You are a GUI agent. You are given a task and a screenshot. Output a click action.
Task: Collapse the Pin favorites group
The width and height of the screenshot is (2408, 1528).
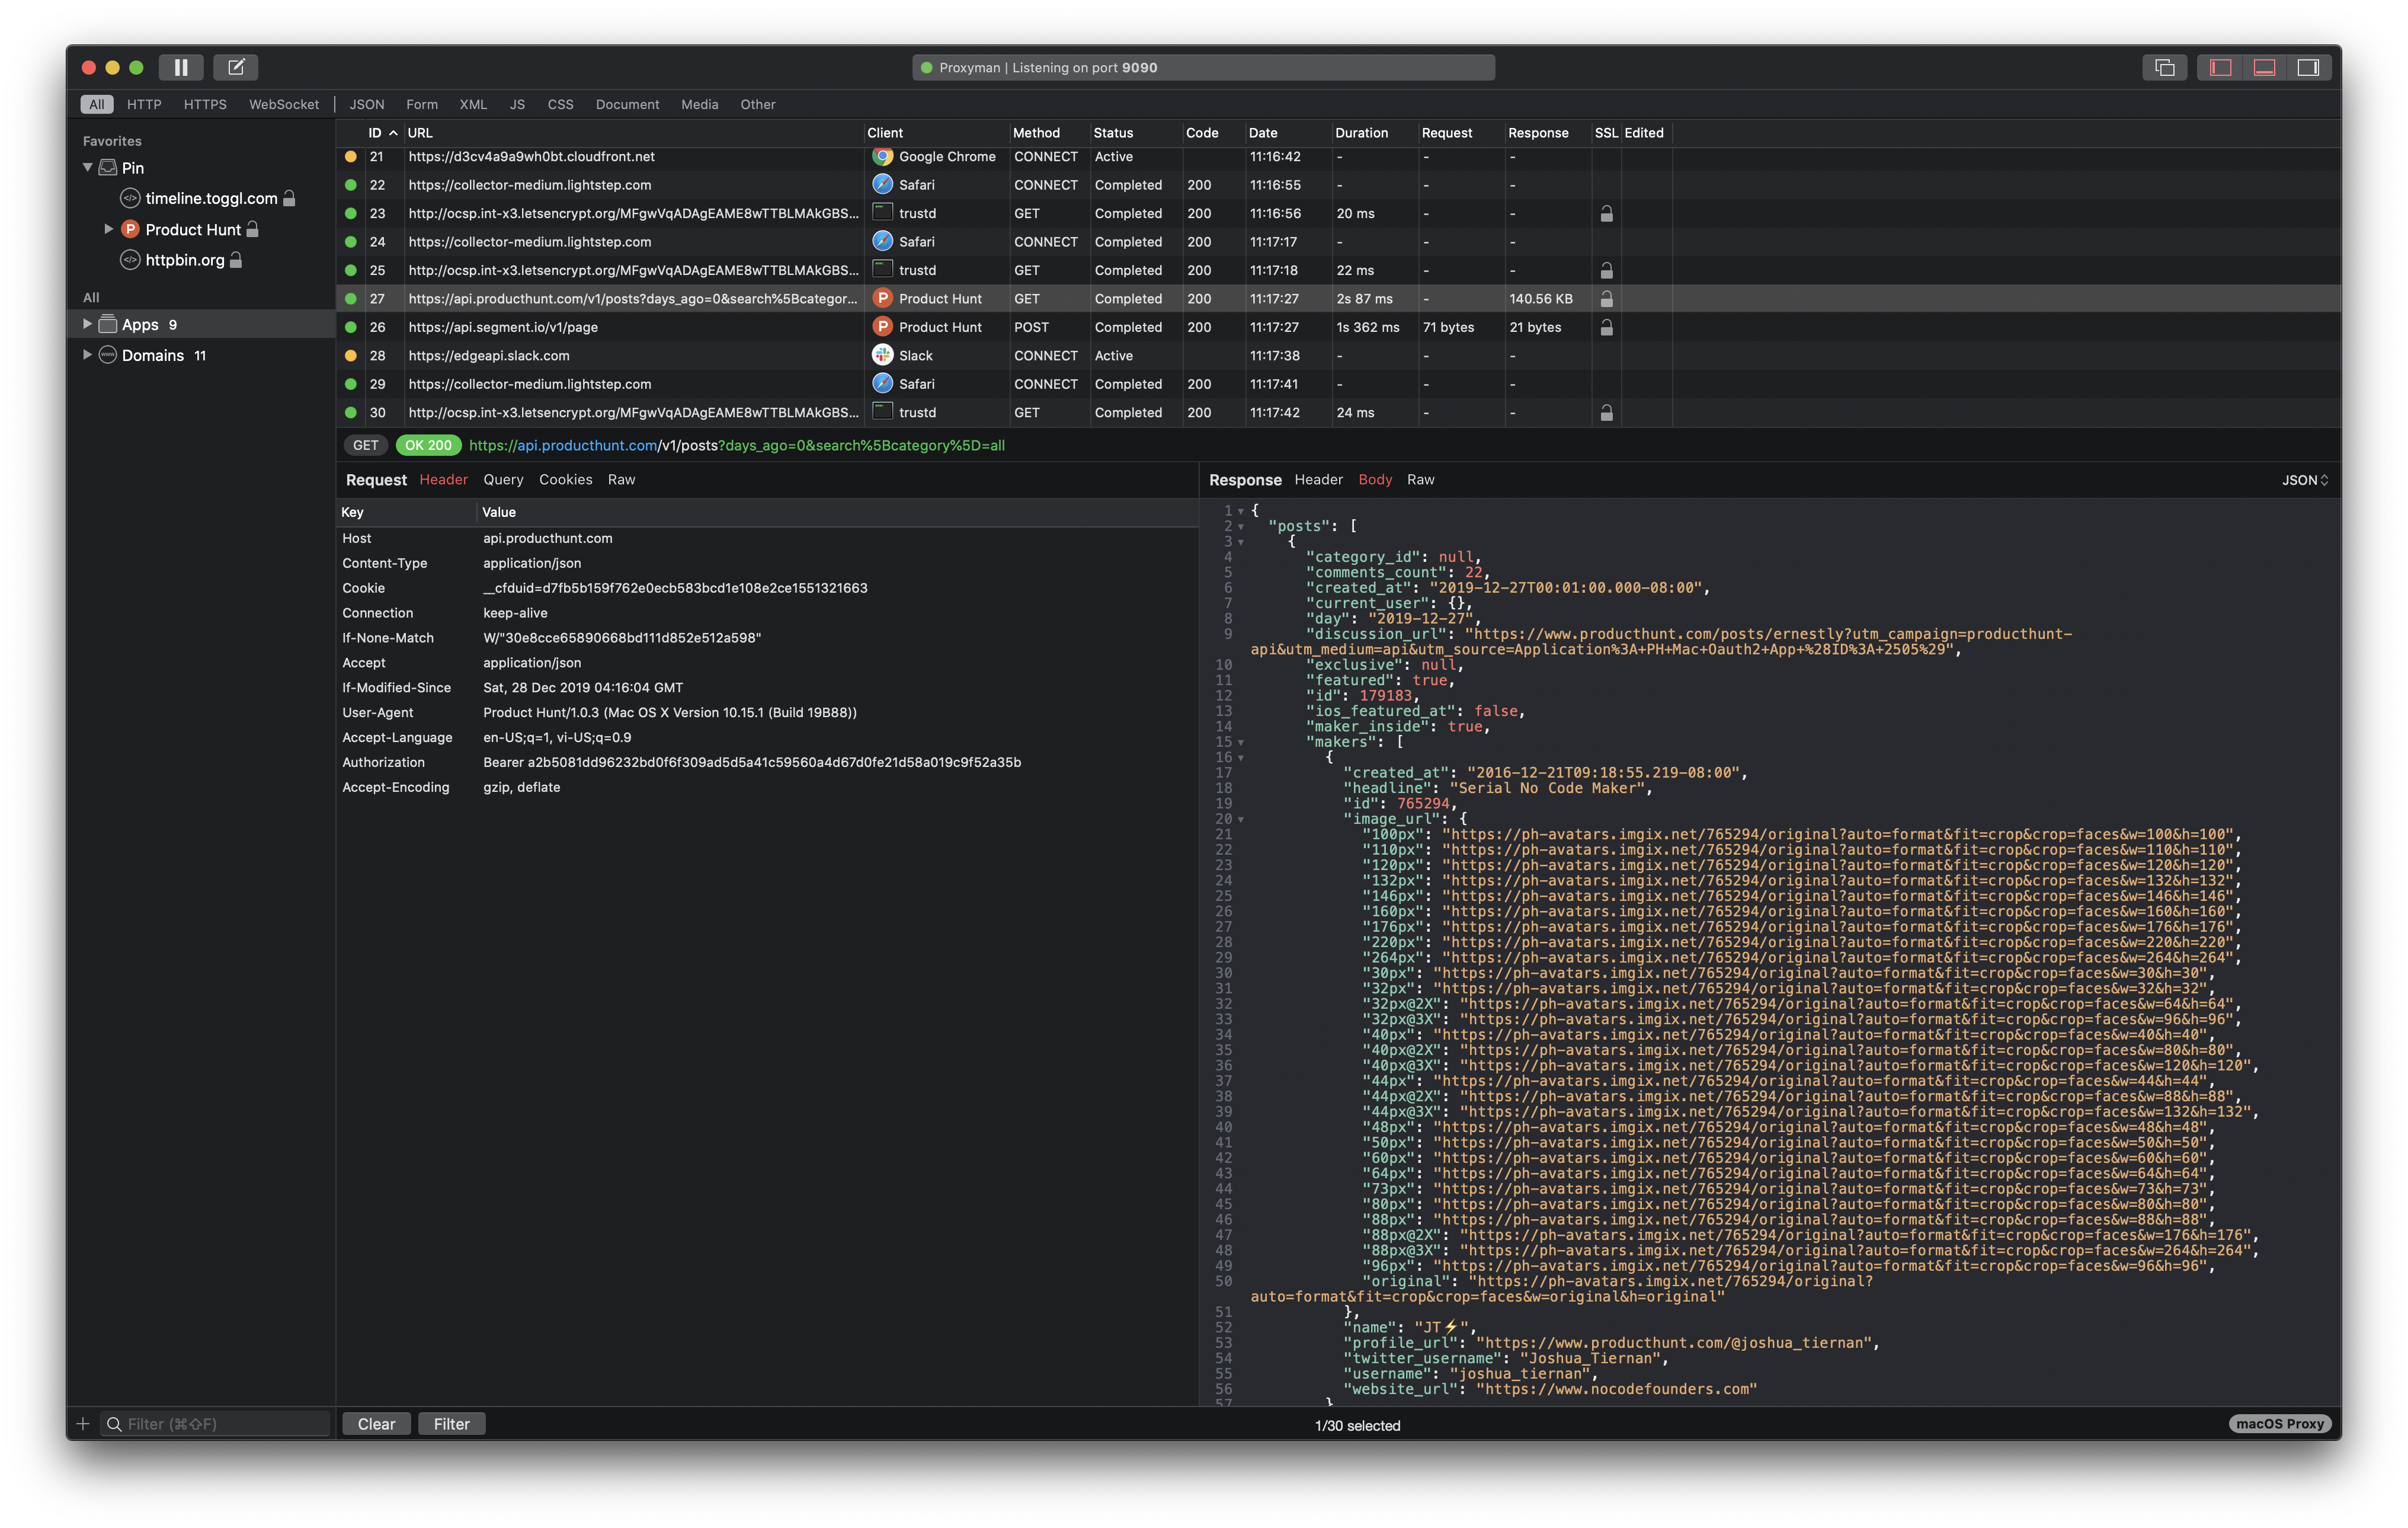point(87,167)
